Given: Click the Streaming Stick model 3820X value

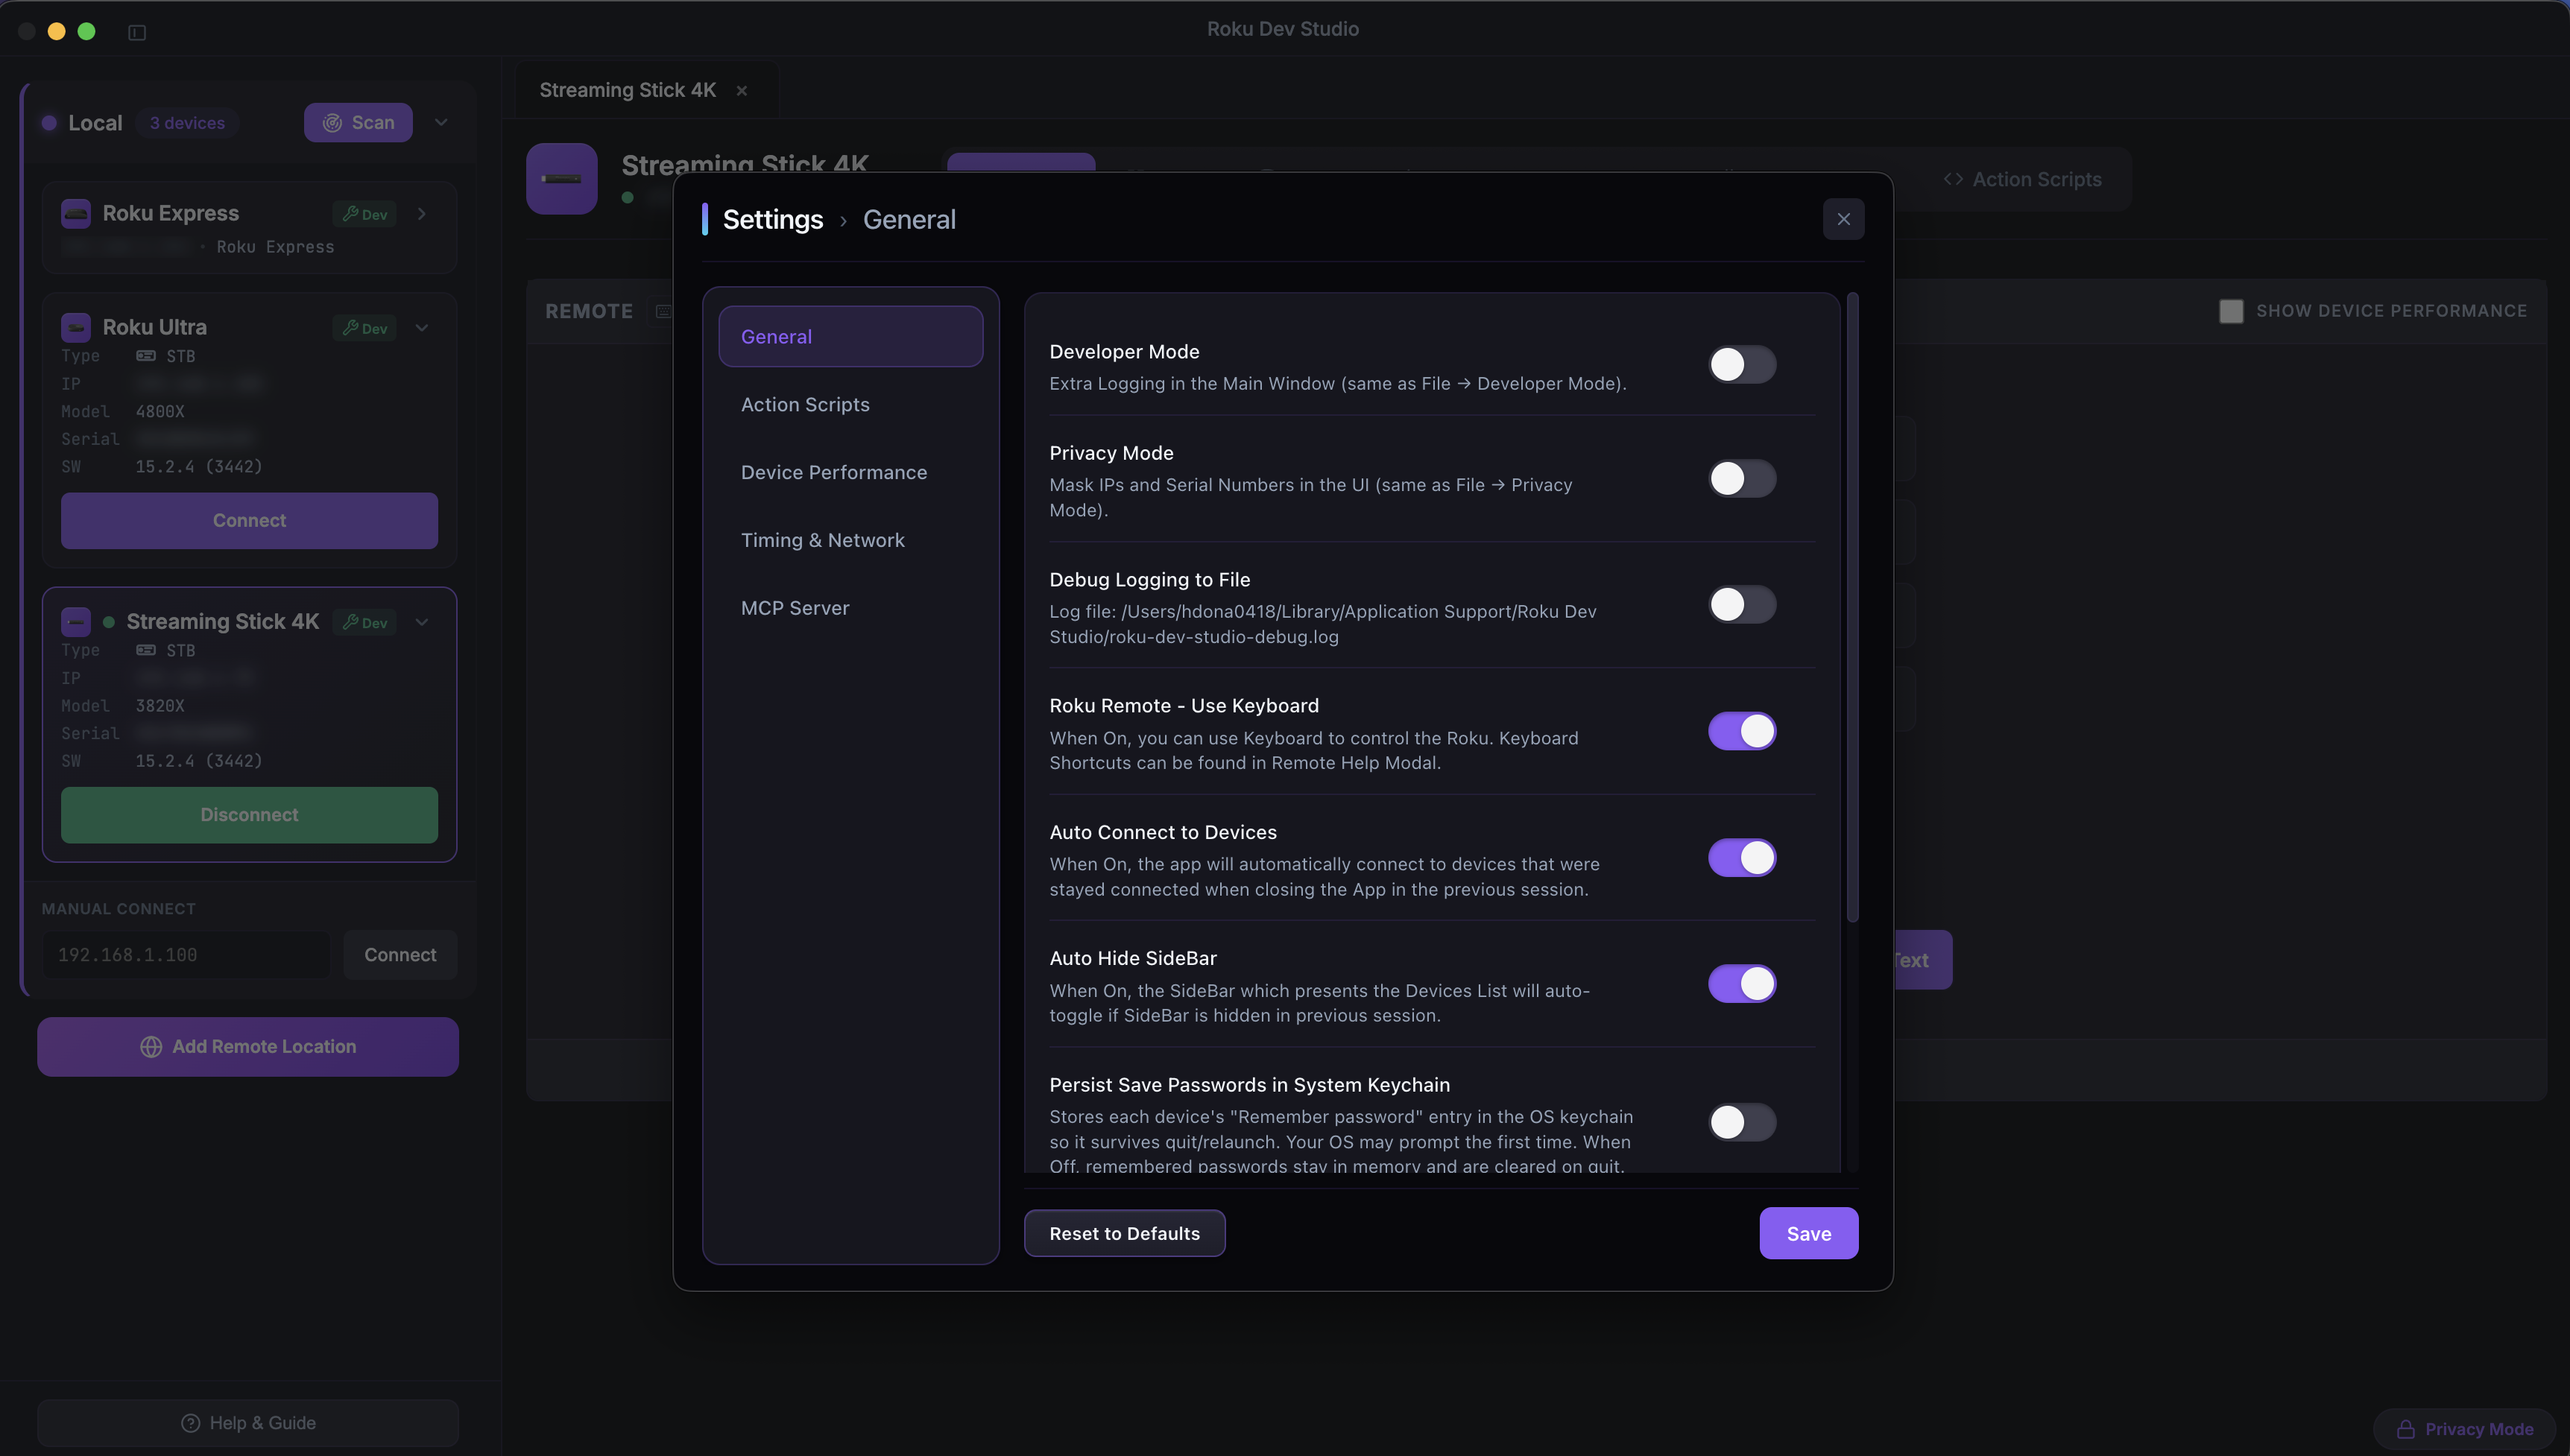Looking at the screenshot, I should (160, 706).
